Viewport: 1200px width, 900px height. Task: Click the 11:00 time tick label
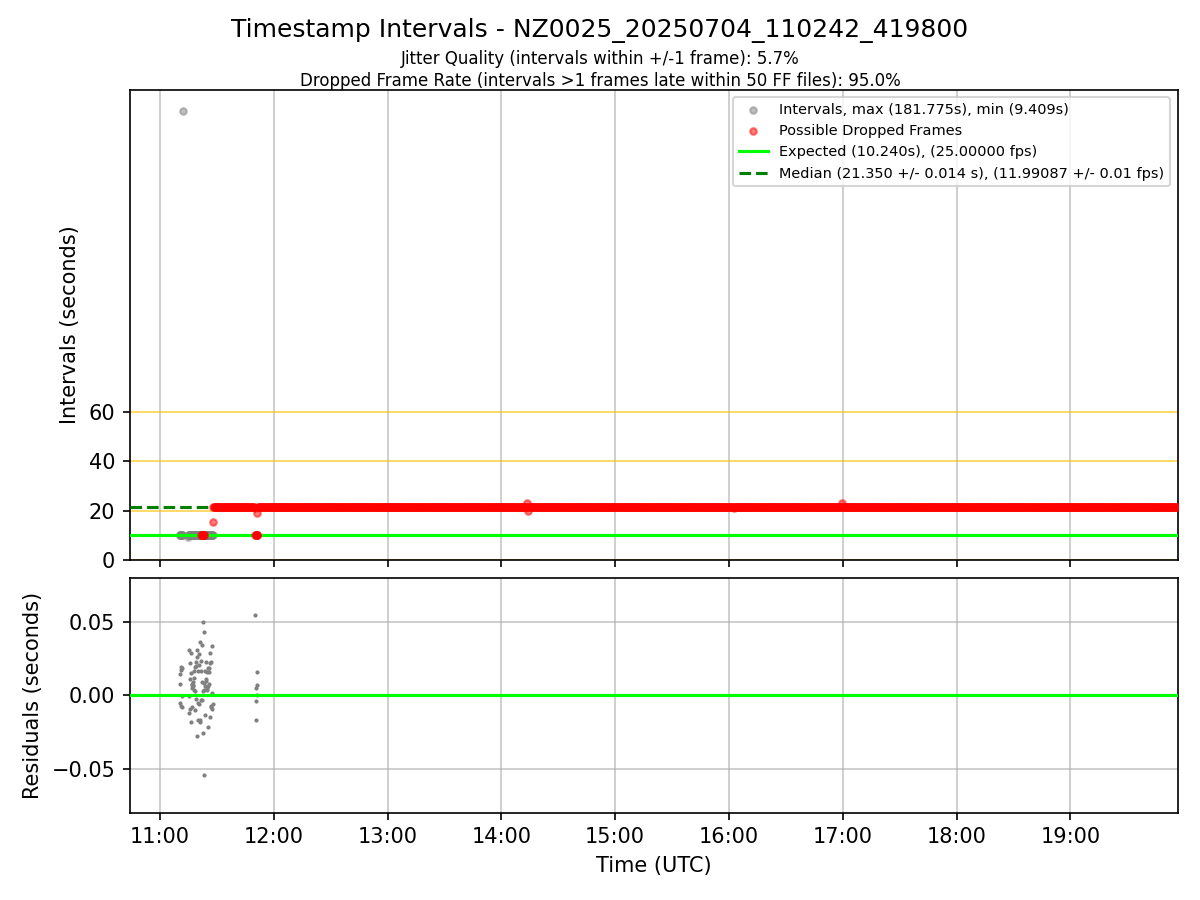tap(160, 836)
